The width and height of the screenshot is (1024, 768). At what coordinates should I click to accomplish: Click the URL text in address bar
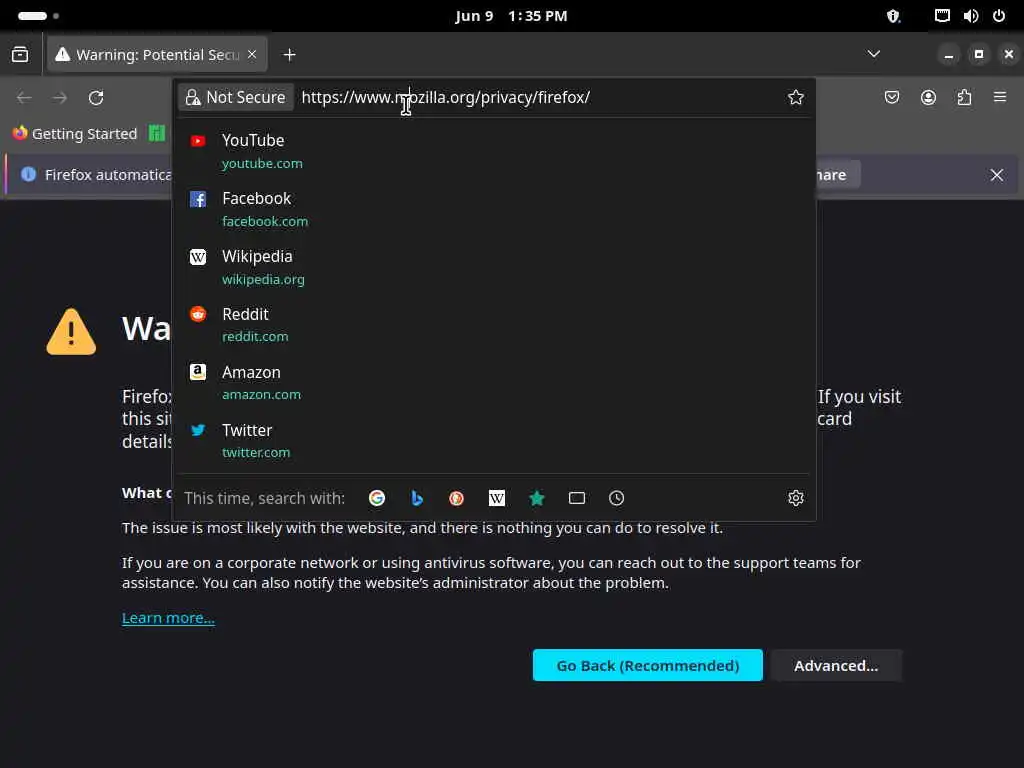pyautogui.click(x=445, y=97)
